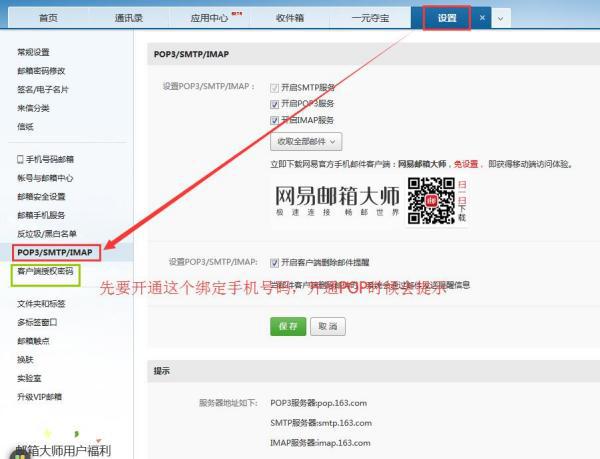Open 邮箱手机服务

41,215
